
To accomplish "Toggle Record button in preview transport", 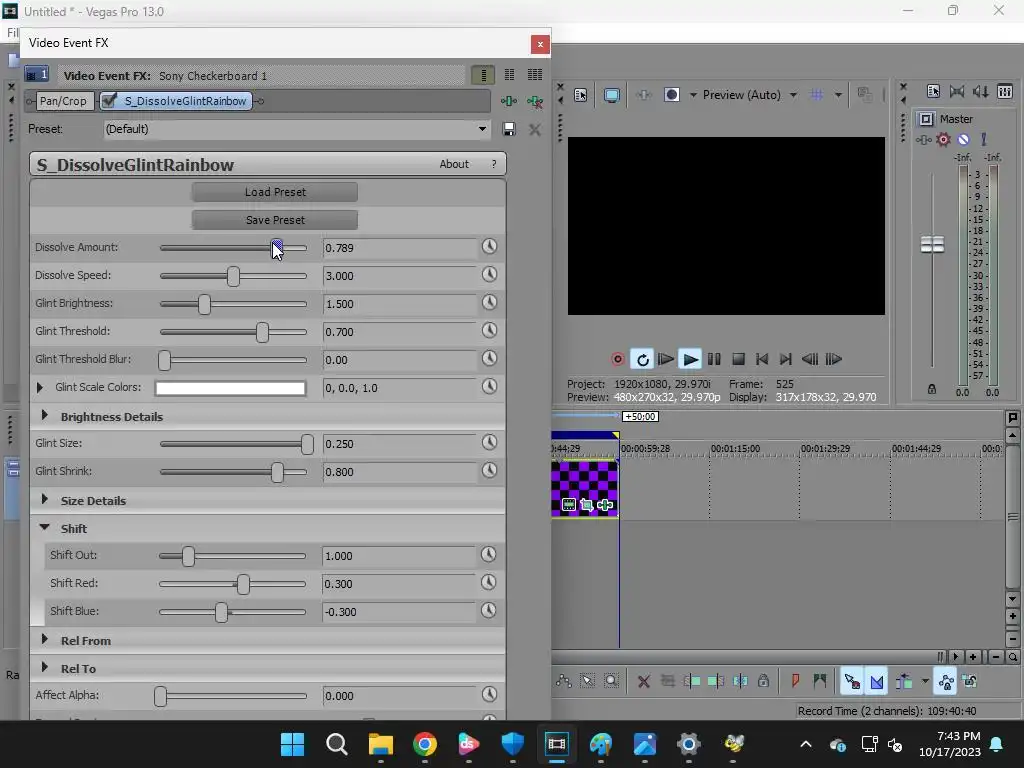I will click(x=617, y=359).
